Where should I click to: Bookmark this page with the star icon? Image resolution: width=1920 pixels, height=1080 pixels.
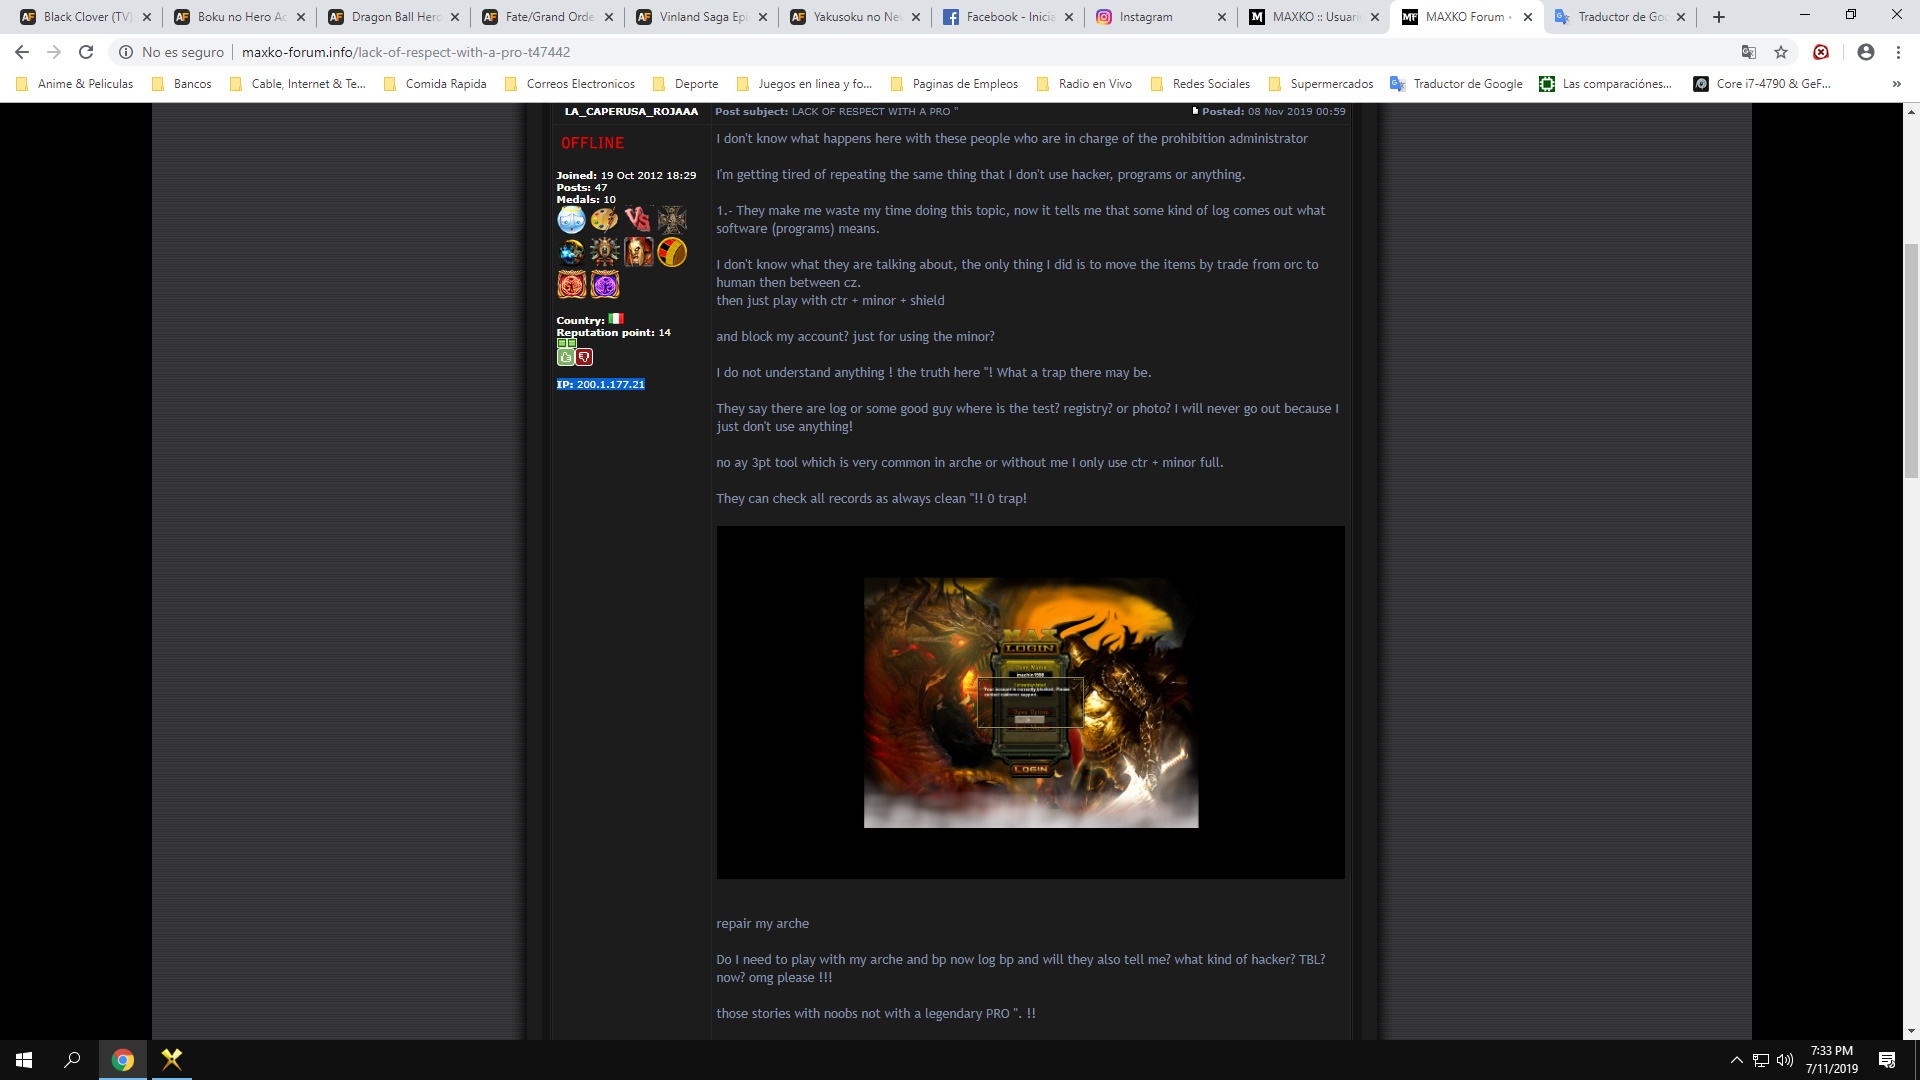tap(1781, 52)
